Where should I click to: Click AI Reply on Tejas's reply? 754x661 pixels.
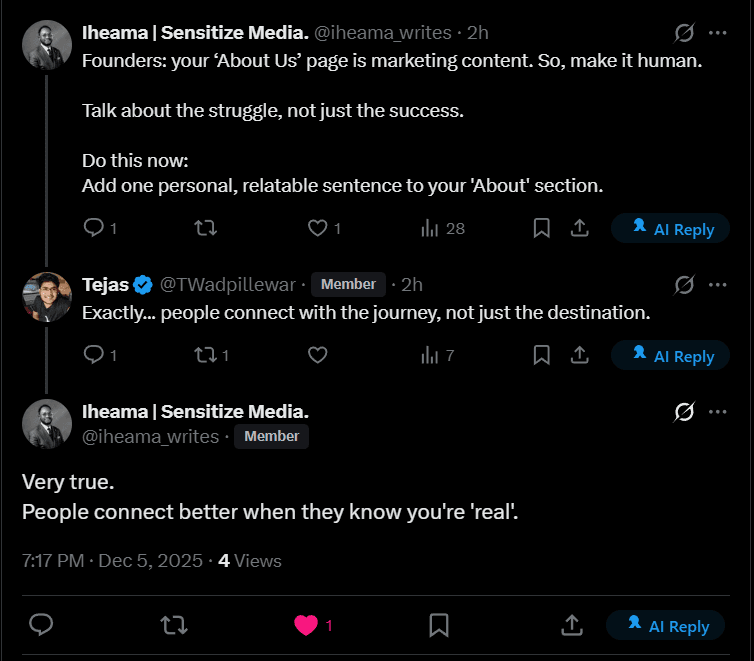pyautogui.click(x=673, y=356)
